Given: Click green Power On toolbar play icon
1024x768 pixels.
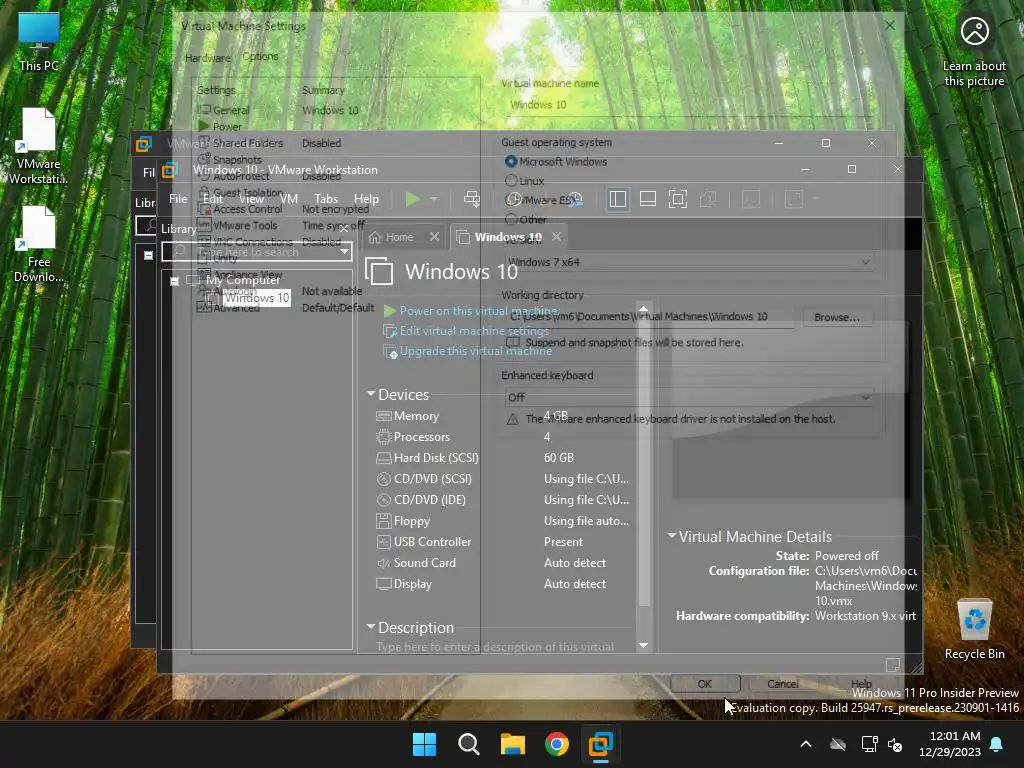Looking at the screenshot, I should point(412,199).
